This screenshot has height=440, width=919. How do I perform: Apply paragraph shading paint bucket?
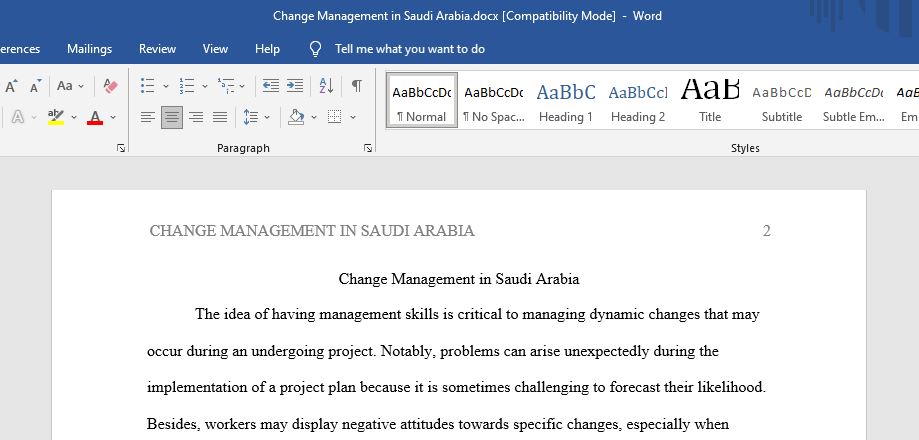tap(297, 117)
